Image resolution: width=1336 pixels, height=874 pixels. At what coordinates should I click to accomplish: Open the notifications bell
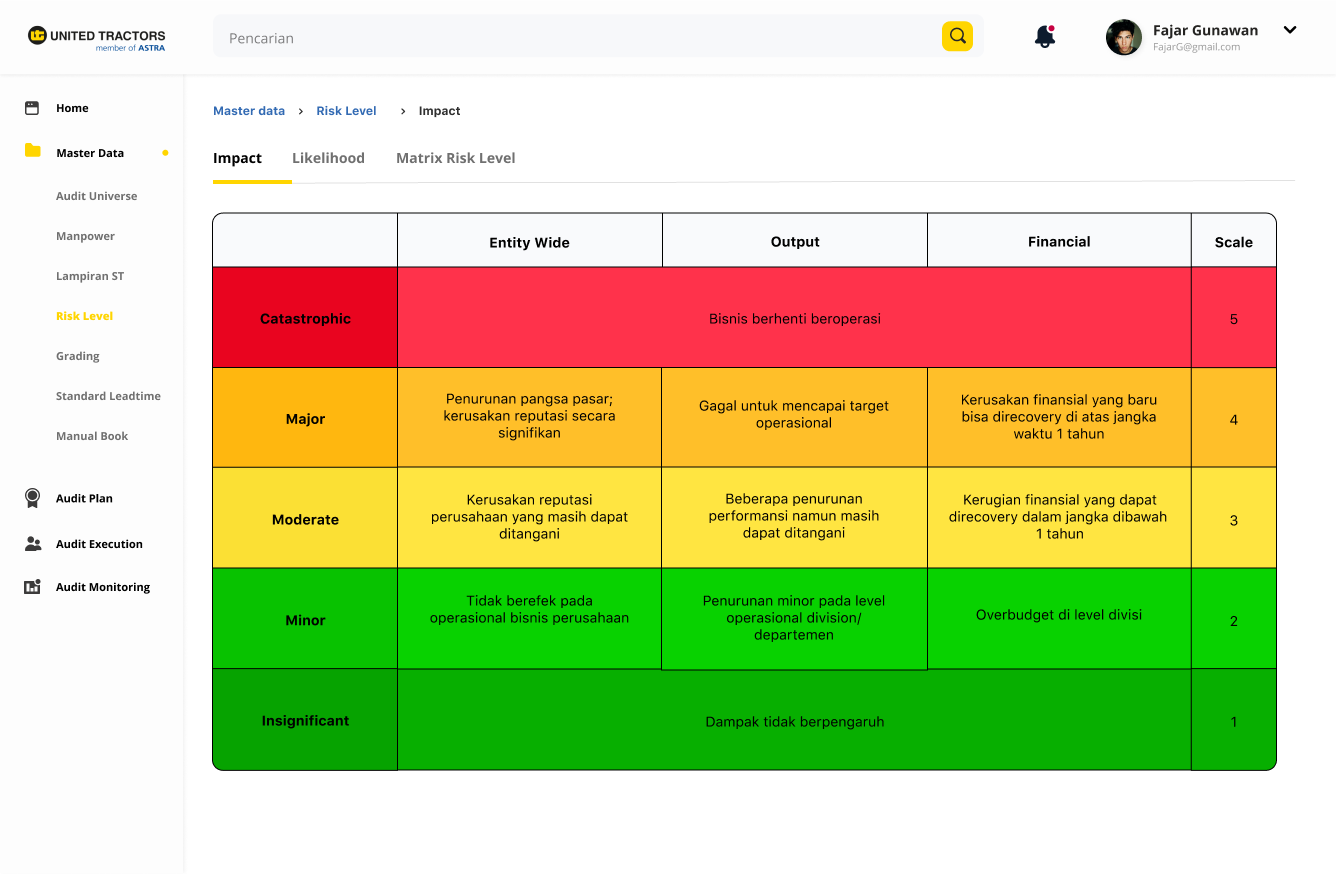1044,37
